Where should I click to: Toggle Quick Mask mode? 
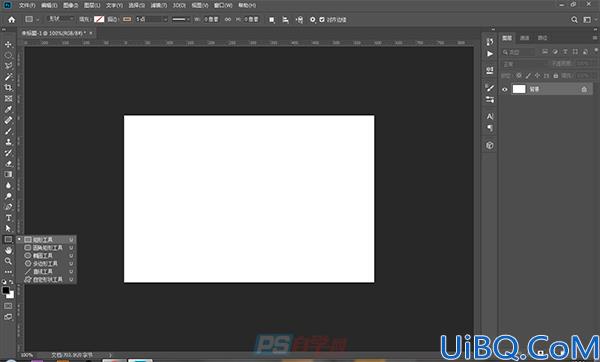[8, 306]
